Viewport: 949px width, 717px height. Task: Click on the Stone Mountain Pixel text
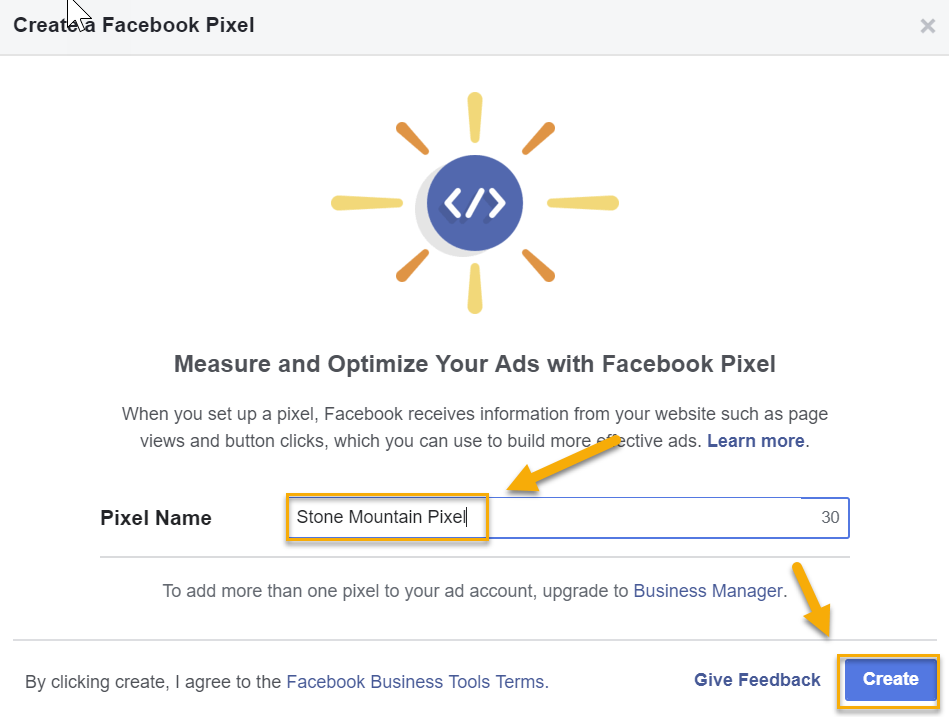pyautogui.click(x=381, y=517)
